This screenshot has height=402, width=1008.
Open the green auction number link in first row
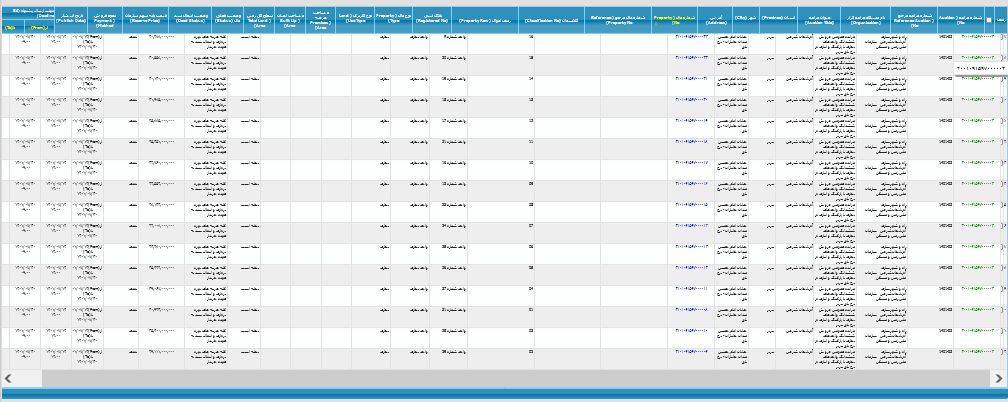pos(977,36)
